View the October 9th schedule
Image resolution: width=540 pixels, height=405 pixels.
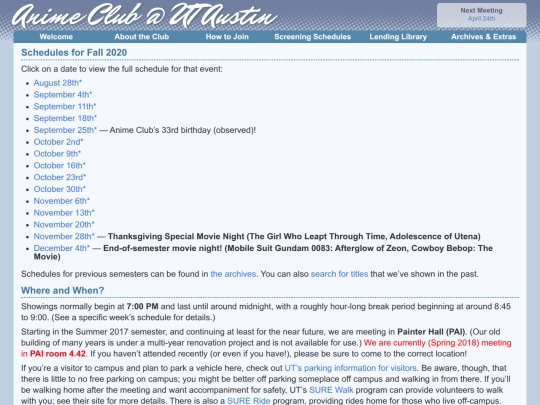58,154
